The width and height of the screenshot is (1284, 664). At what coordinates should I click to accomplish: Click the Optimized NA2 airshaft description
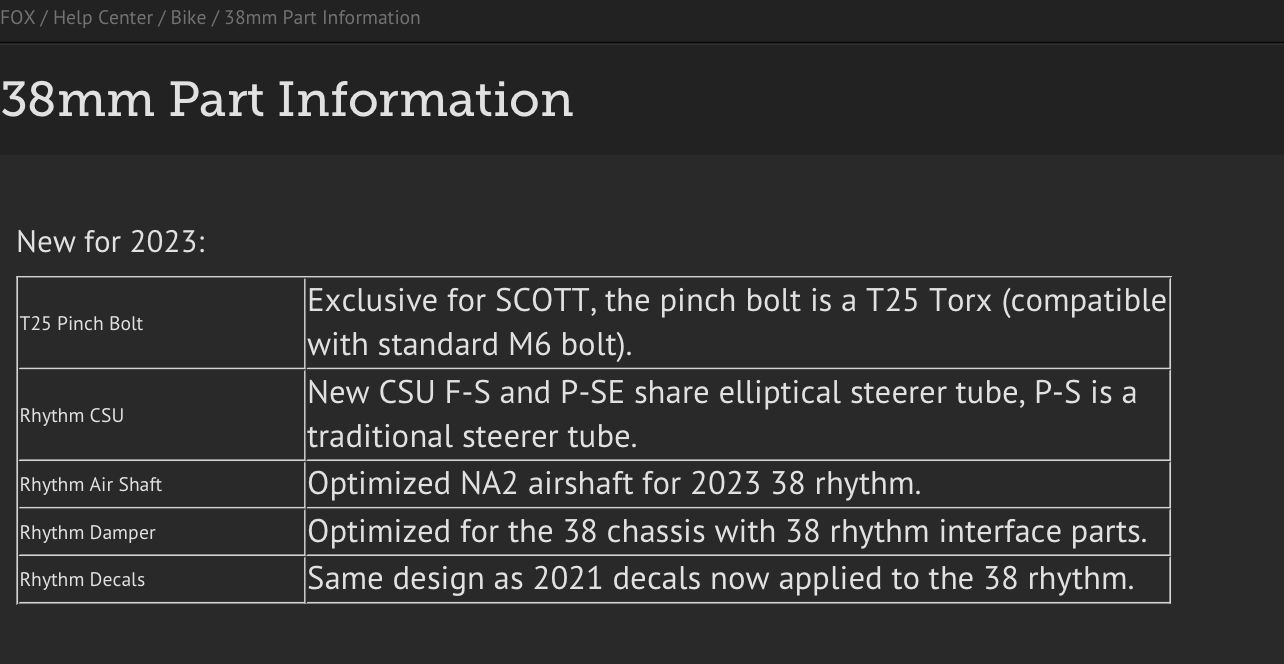614,484
